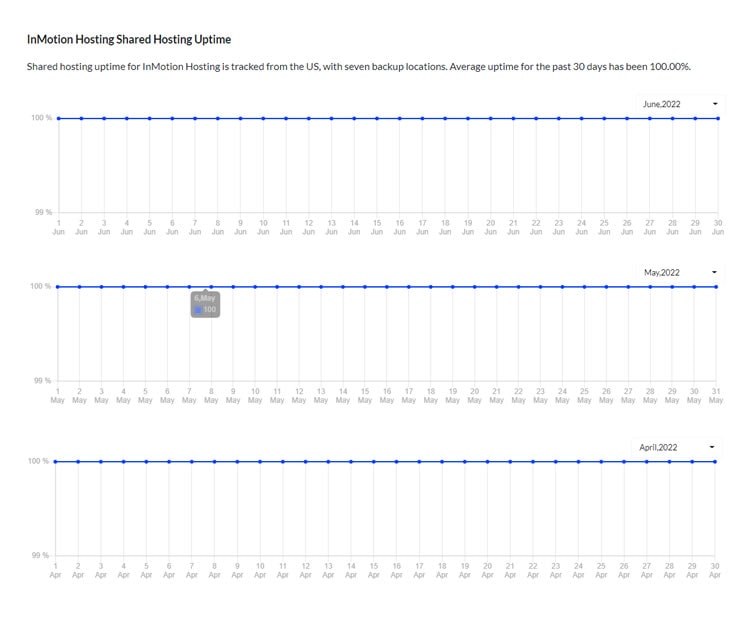This screenshot has height=620, width=750.
Task: Click the data point for 1 May
Action: (x=57, y=287)
